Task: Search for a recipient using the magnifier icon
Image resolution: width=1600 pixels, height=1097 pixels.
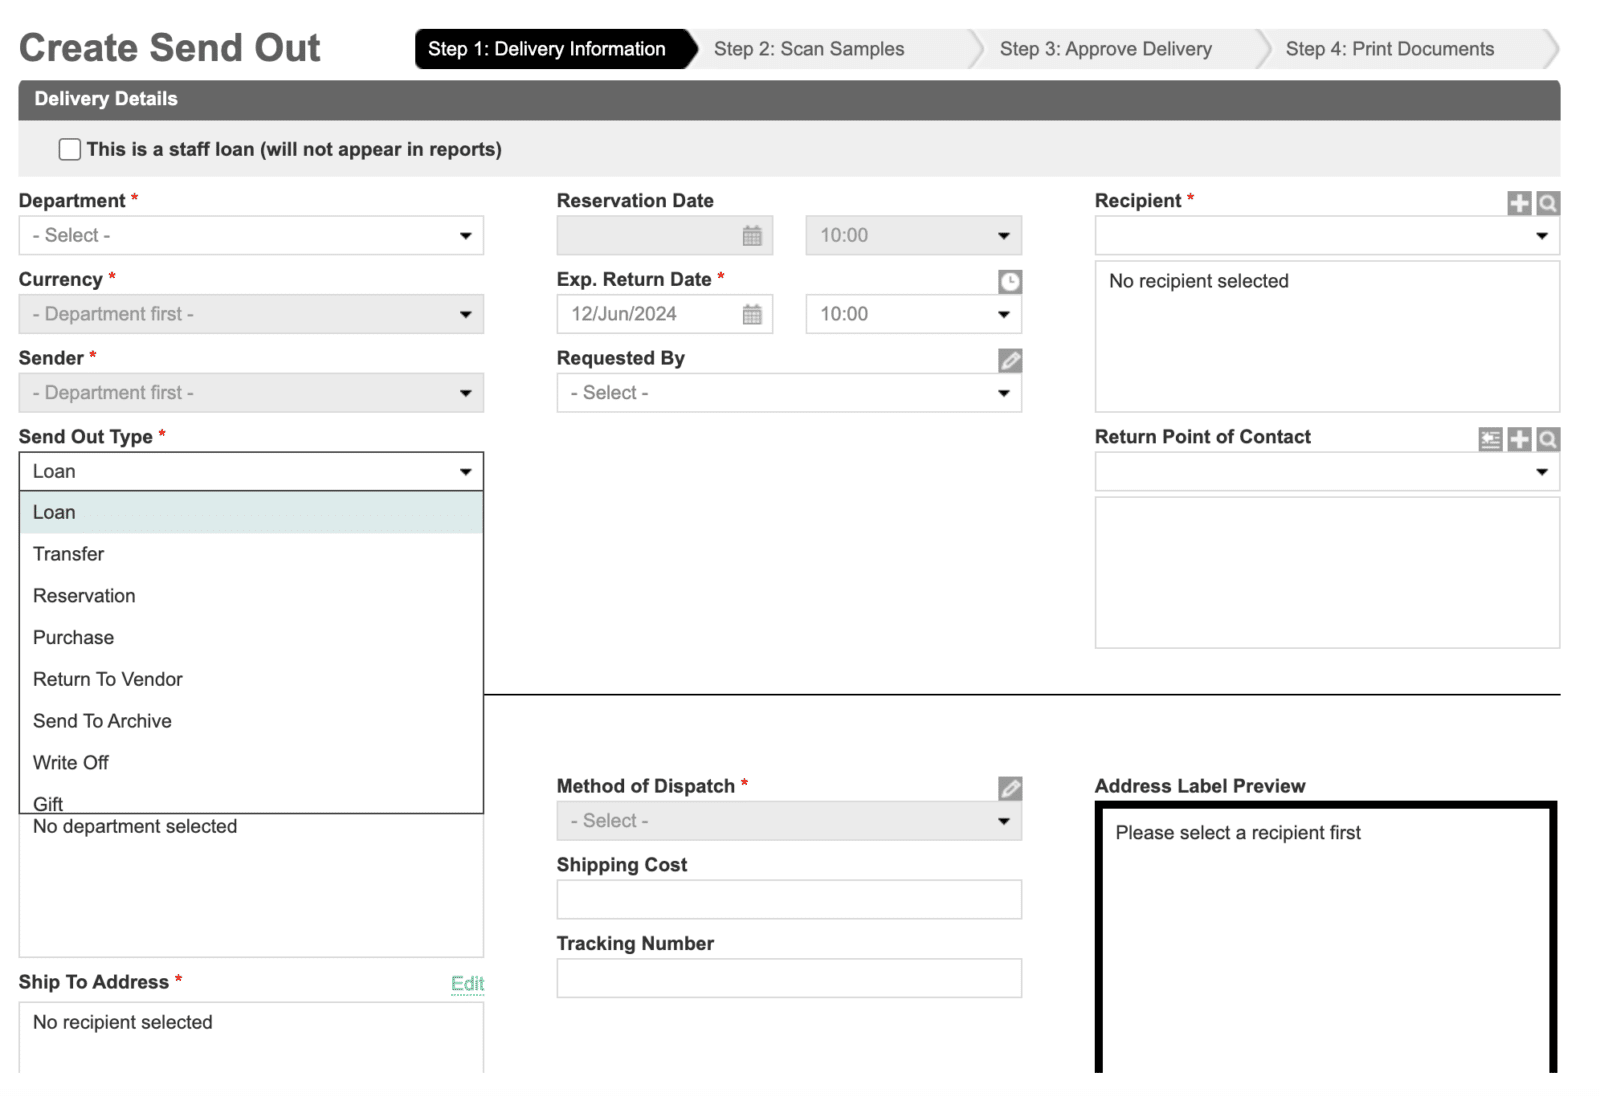Action: 1547,203
